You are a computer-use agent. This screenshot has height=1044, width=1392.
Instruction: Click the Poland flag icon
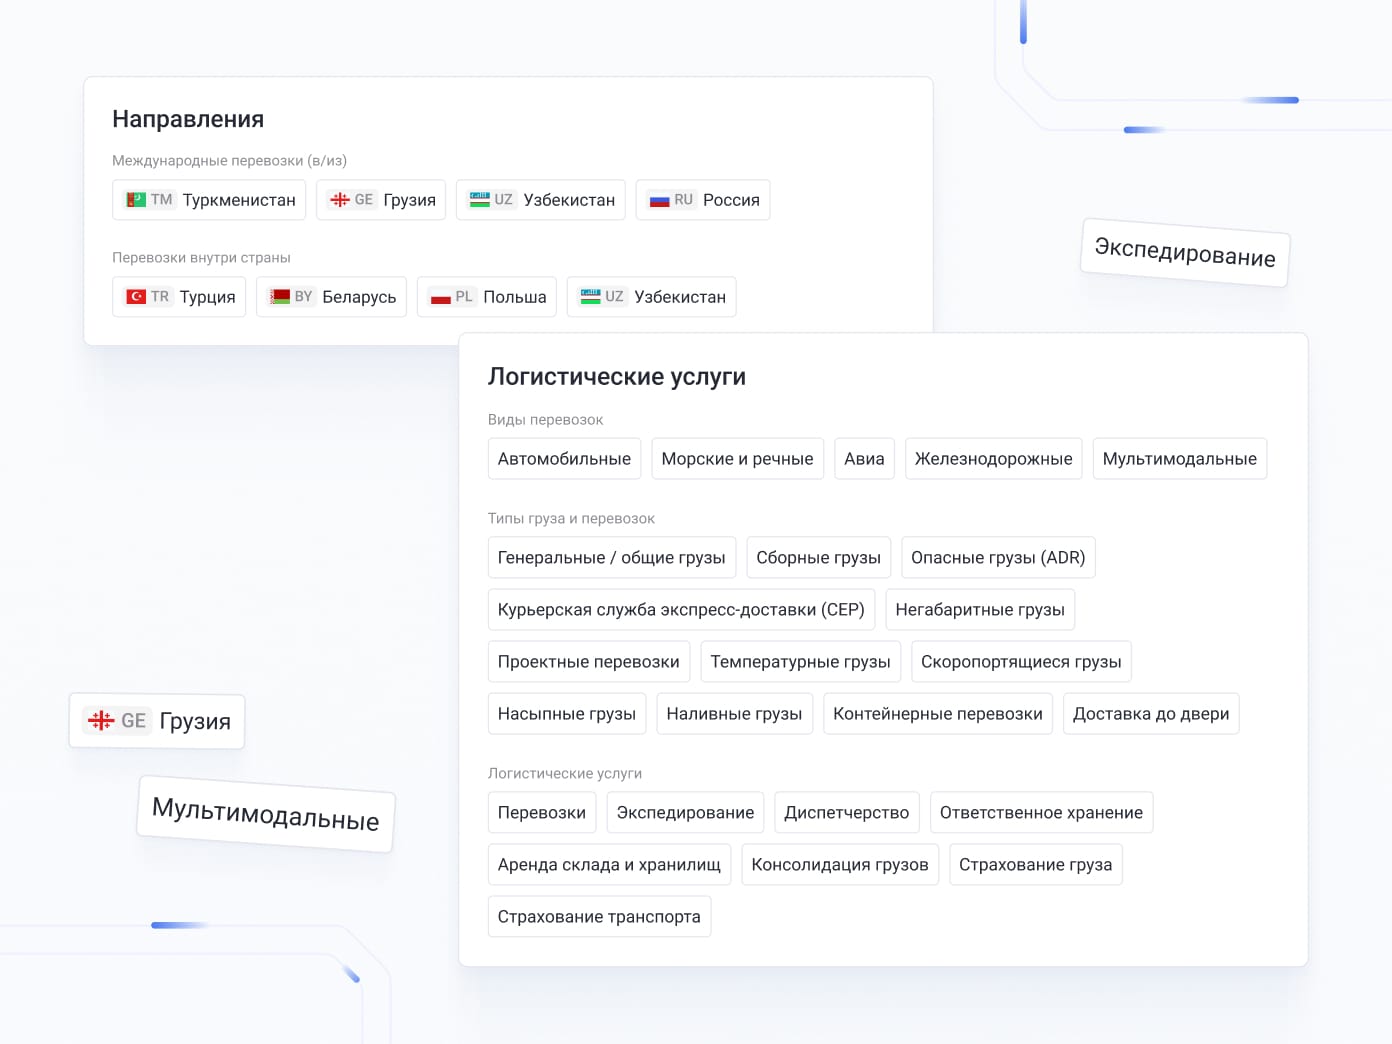pos(441,297)
